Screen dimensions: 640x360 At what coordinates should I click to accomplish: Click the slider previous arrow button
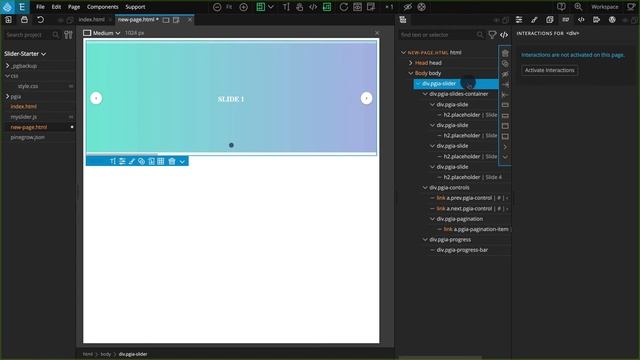(96, 98)
